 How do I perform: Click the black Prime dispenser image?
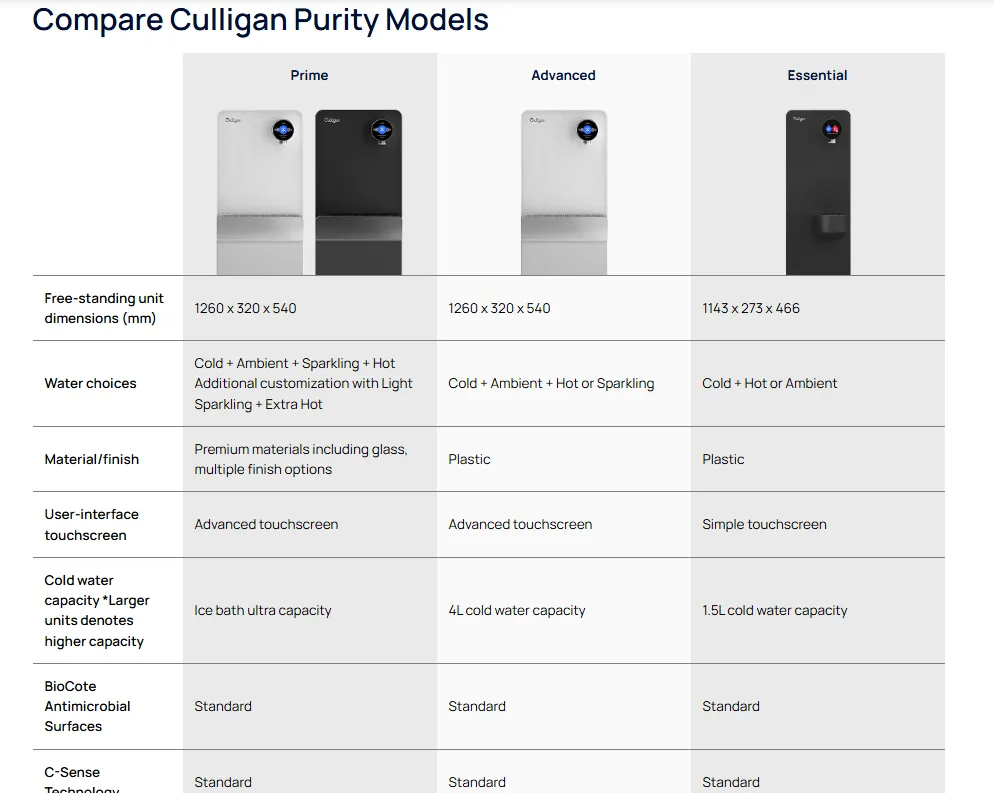tap(358, 192)
